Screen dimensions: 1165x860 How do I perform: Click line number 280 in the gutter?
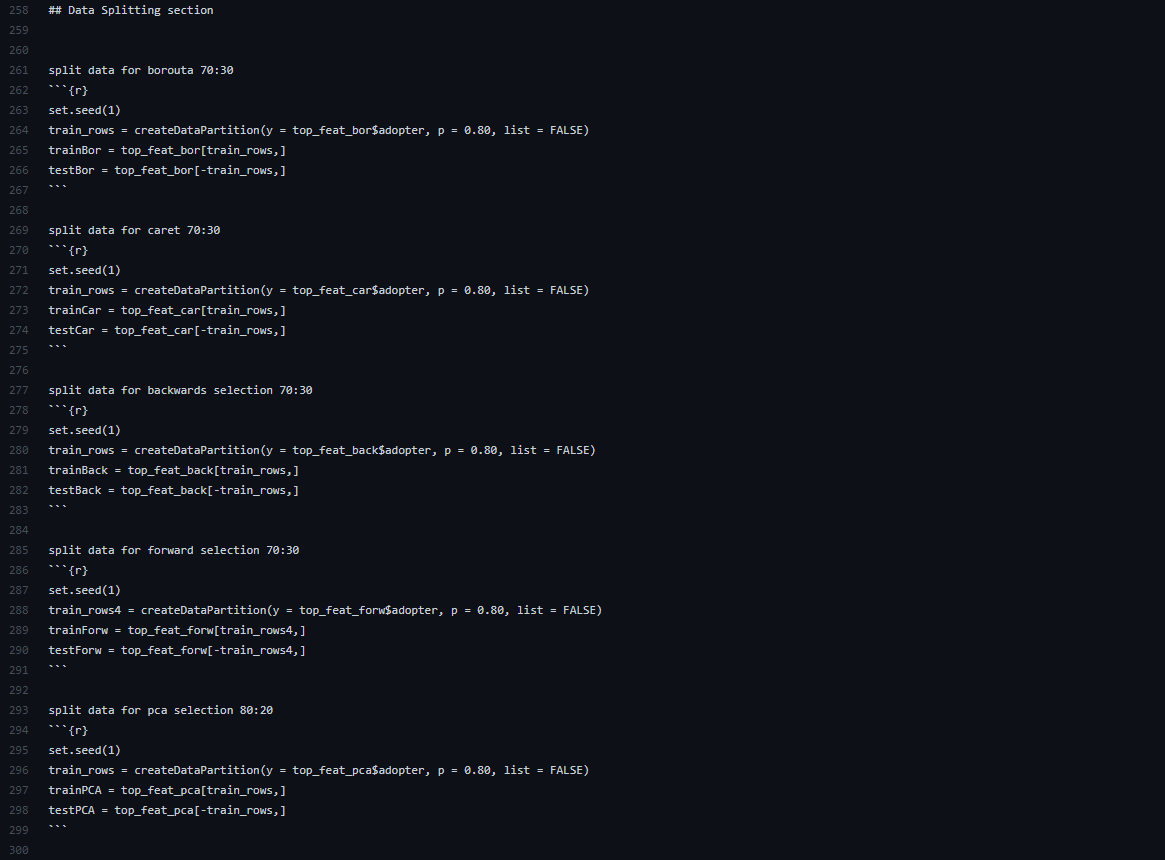click(x=19, y=450)
